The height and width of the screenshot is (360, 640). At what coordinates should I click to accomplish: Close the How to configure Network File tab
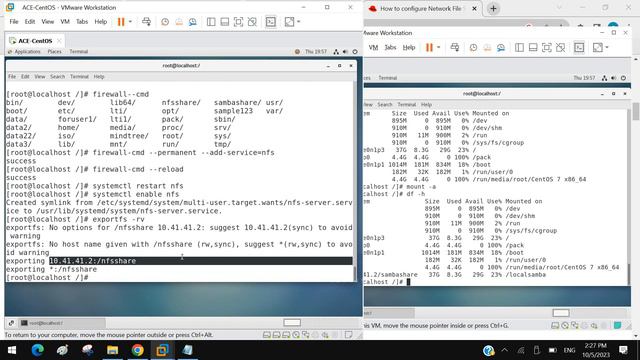point(474,9)
